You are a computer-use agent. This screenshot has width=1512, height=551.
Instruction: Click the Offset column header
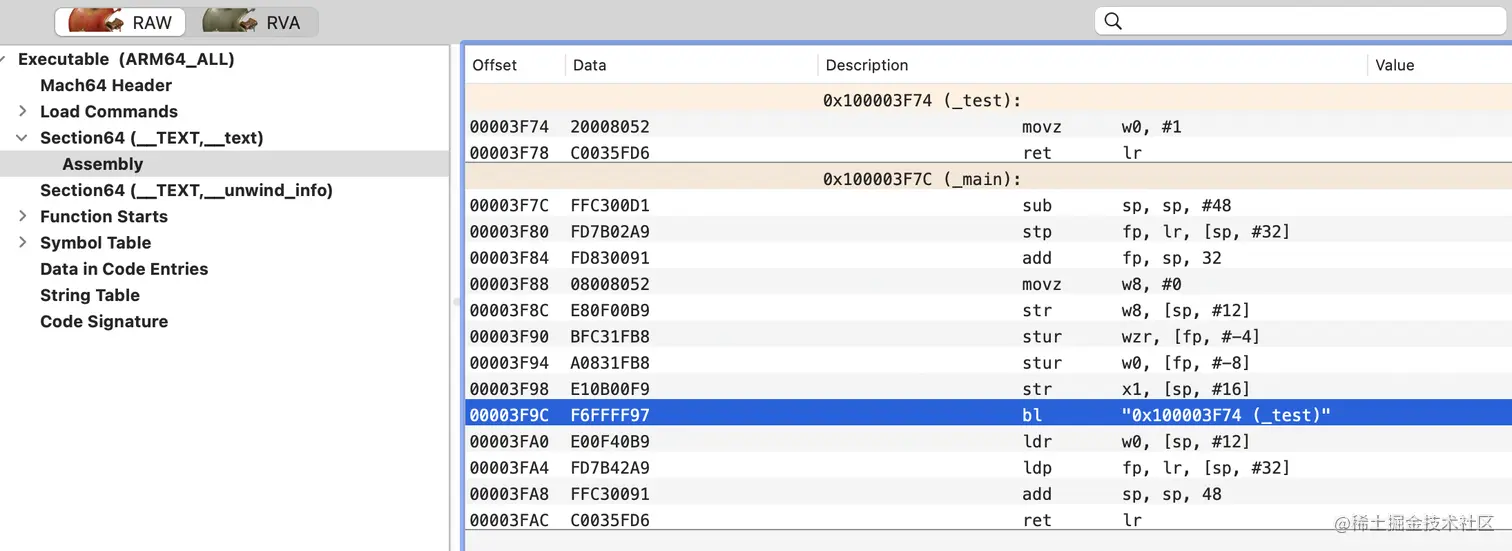pyautogui.click(x=495, y=65)
